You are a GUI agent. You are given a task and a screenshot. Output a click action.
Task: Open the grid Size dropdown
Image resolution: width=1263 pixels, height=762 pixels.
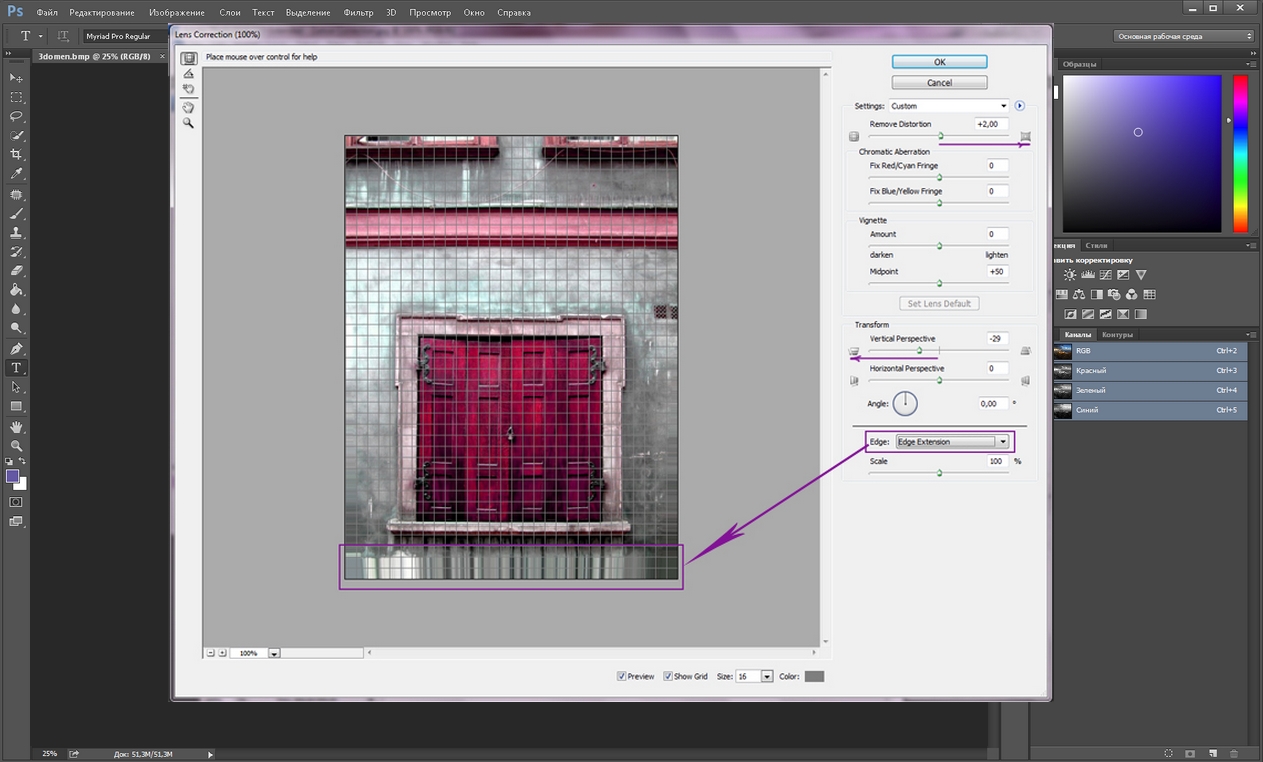click(767, 677)
